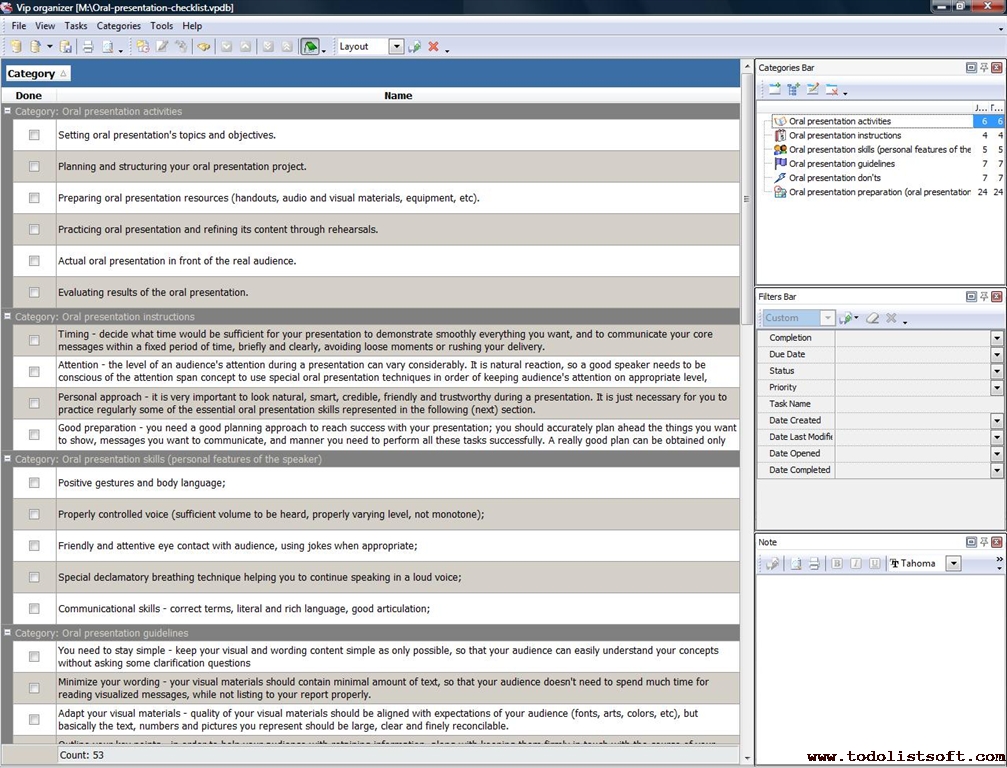Click the add category icon in Categories Bar

pyautogui.click(x=775, y=90)
